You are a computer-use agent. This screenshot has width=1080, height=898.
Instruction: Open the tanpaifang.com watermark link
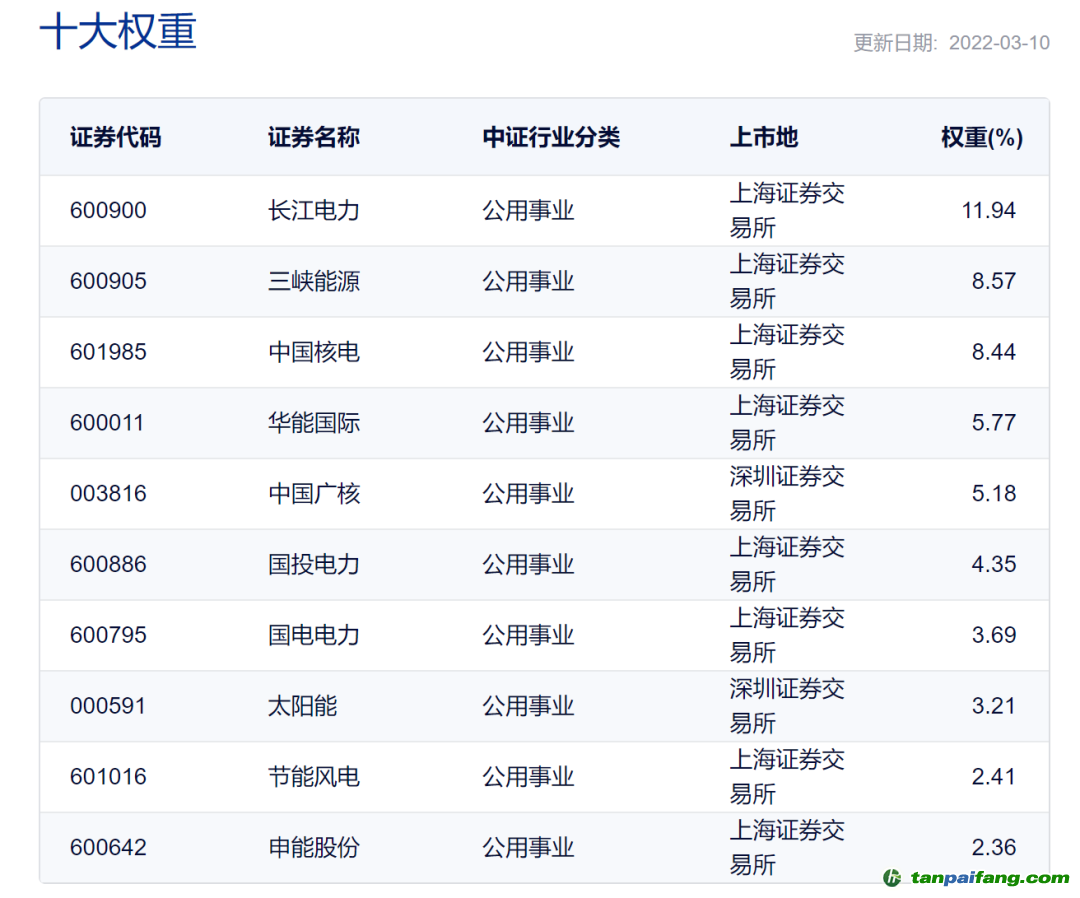(x=988, y=878)
